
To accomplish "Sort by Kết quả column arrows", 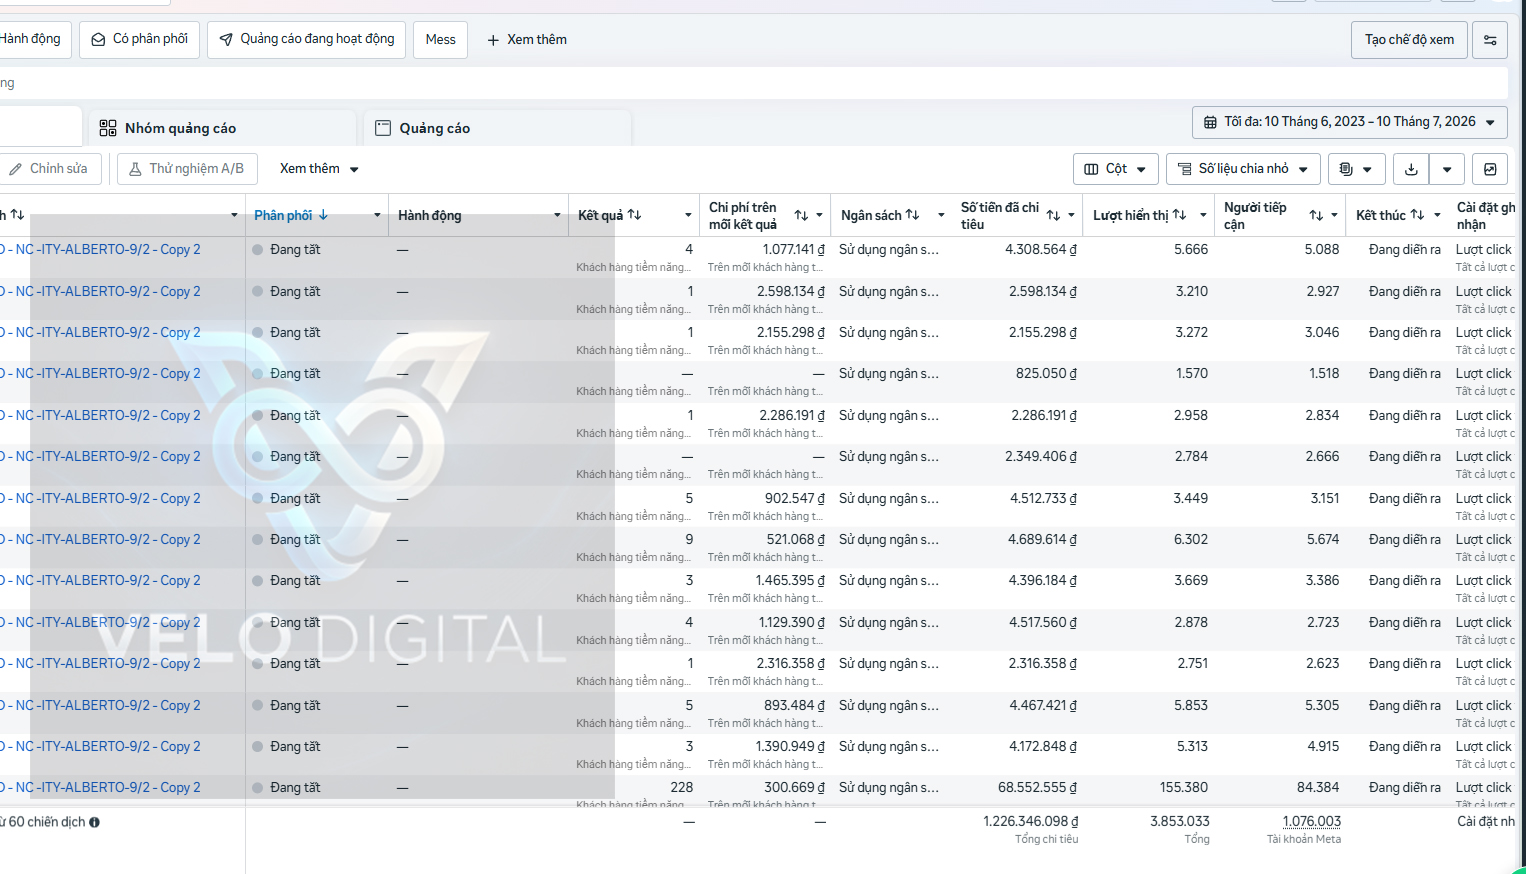I will (x=634, y=215).
